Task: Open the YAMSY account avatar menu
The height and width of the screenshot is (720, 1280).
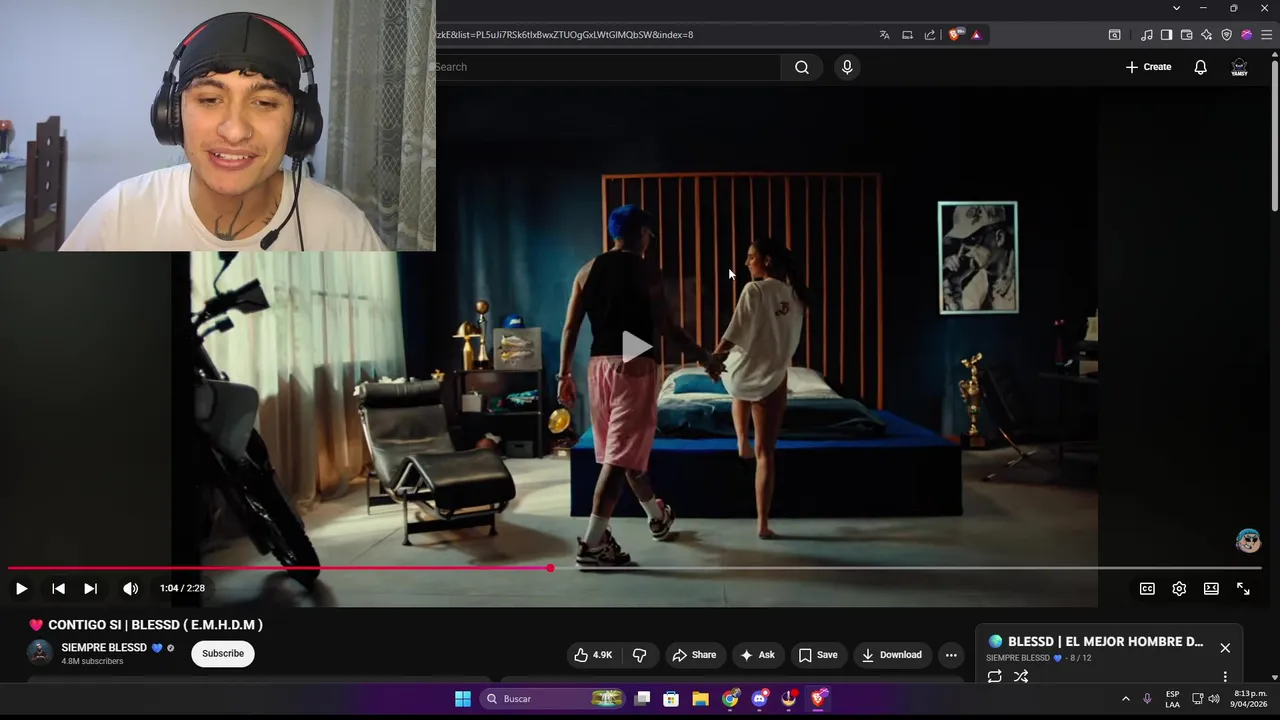Action: pyautogui.click(x=1239, y=67)
